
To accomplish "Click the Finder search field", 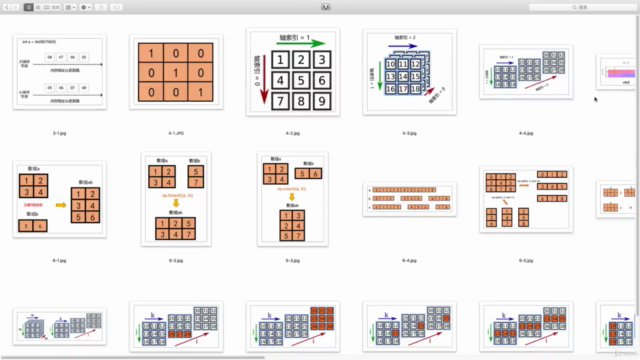I will tap(582, 7).
